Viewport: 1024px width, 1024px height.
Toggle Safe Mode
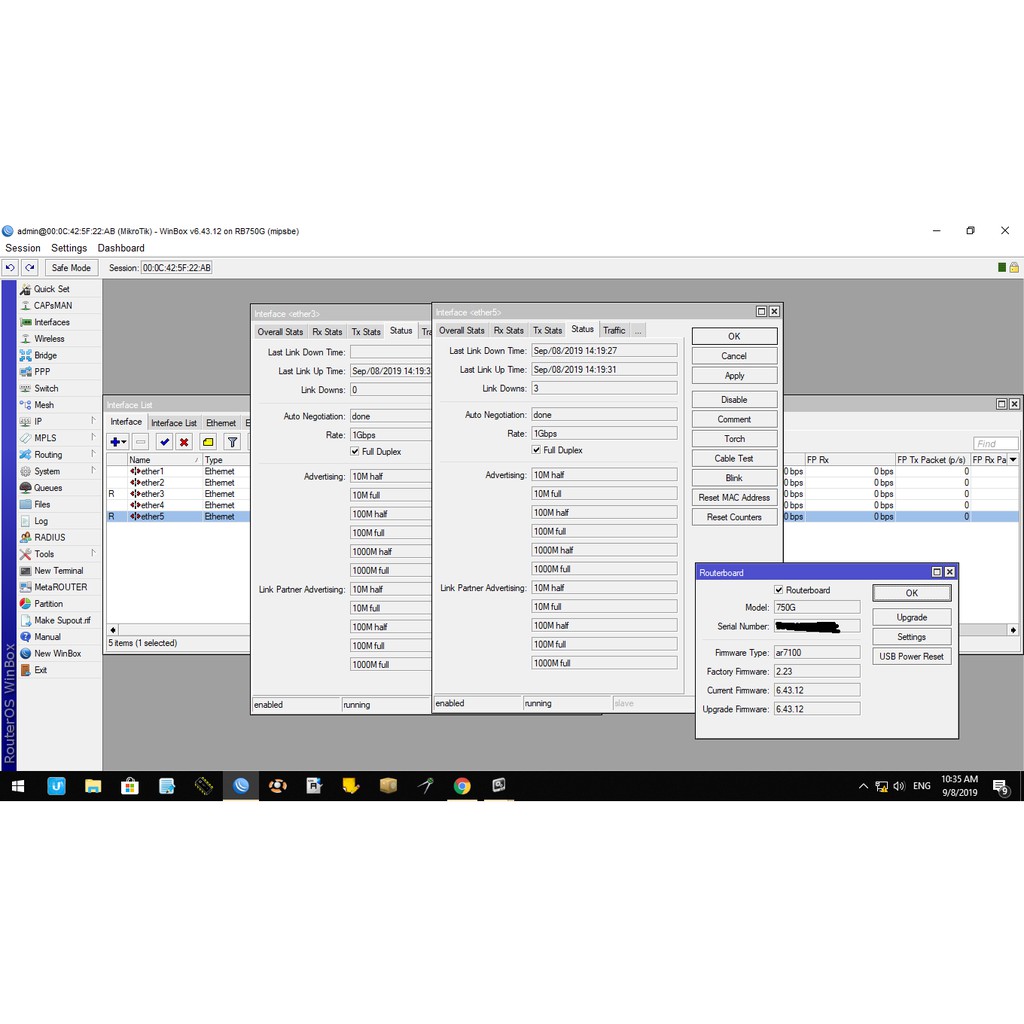[x=71, y=268]
